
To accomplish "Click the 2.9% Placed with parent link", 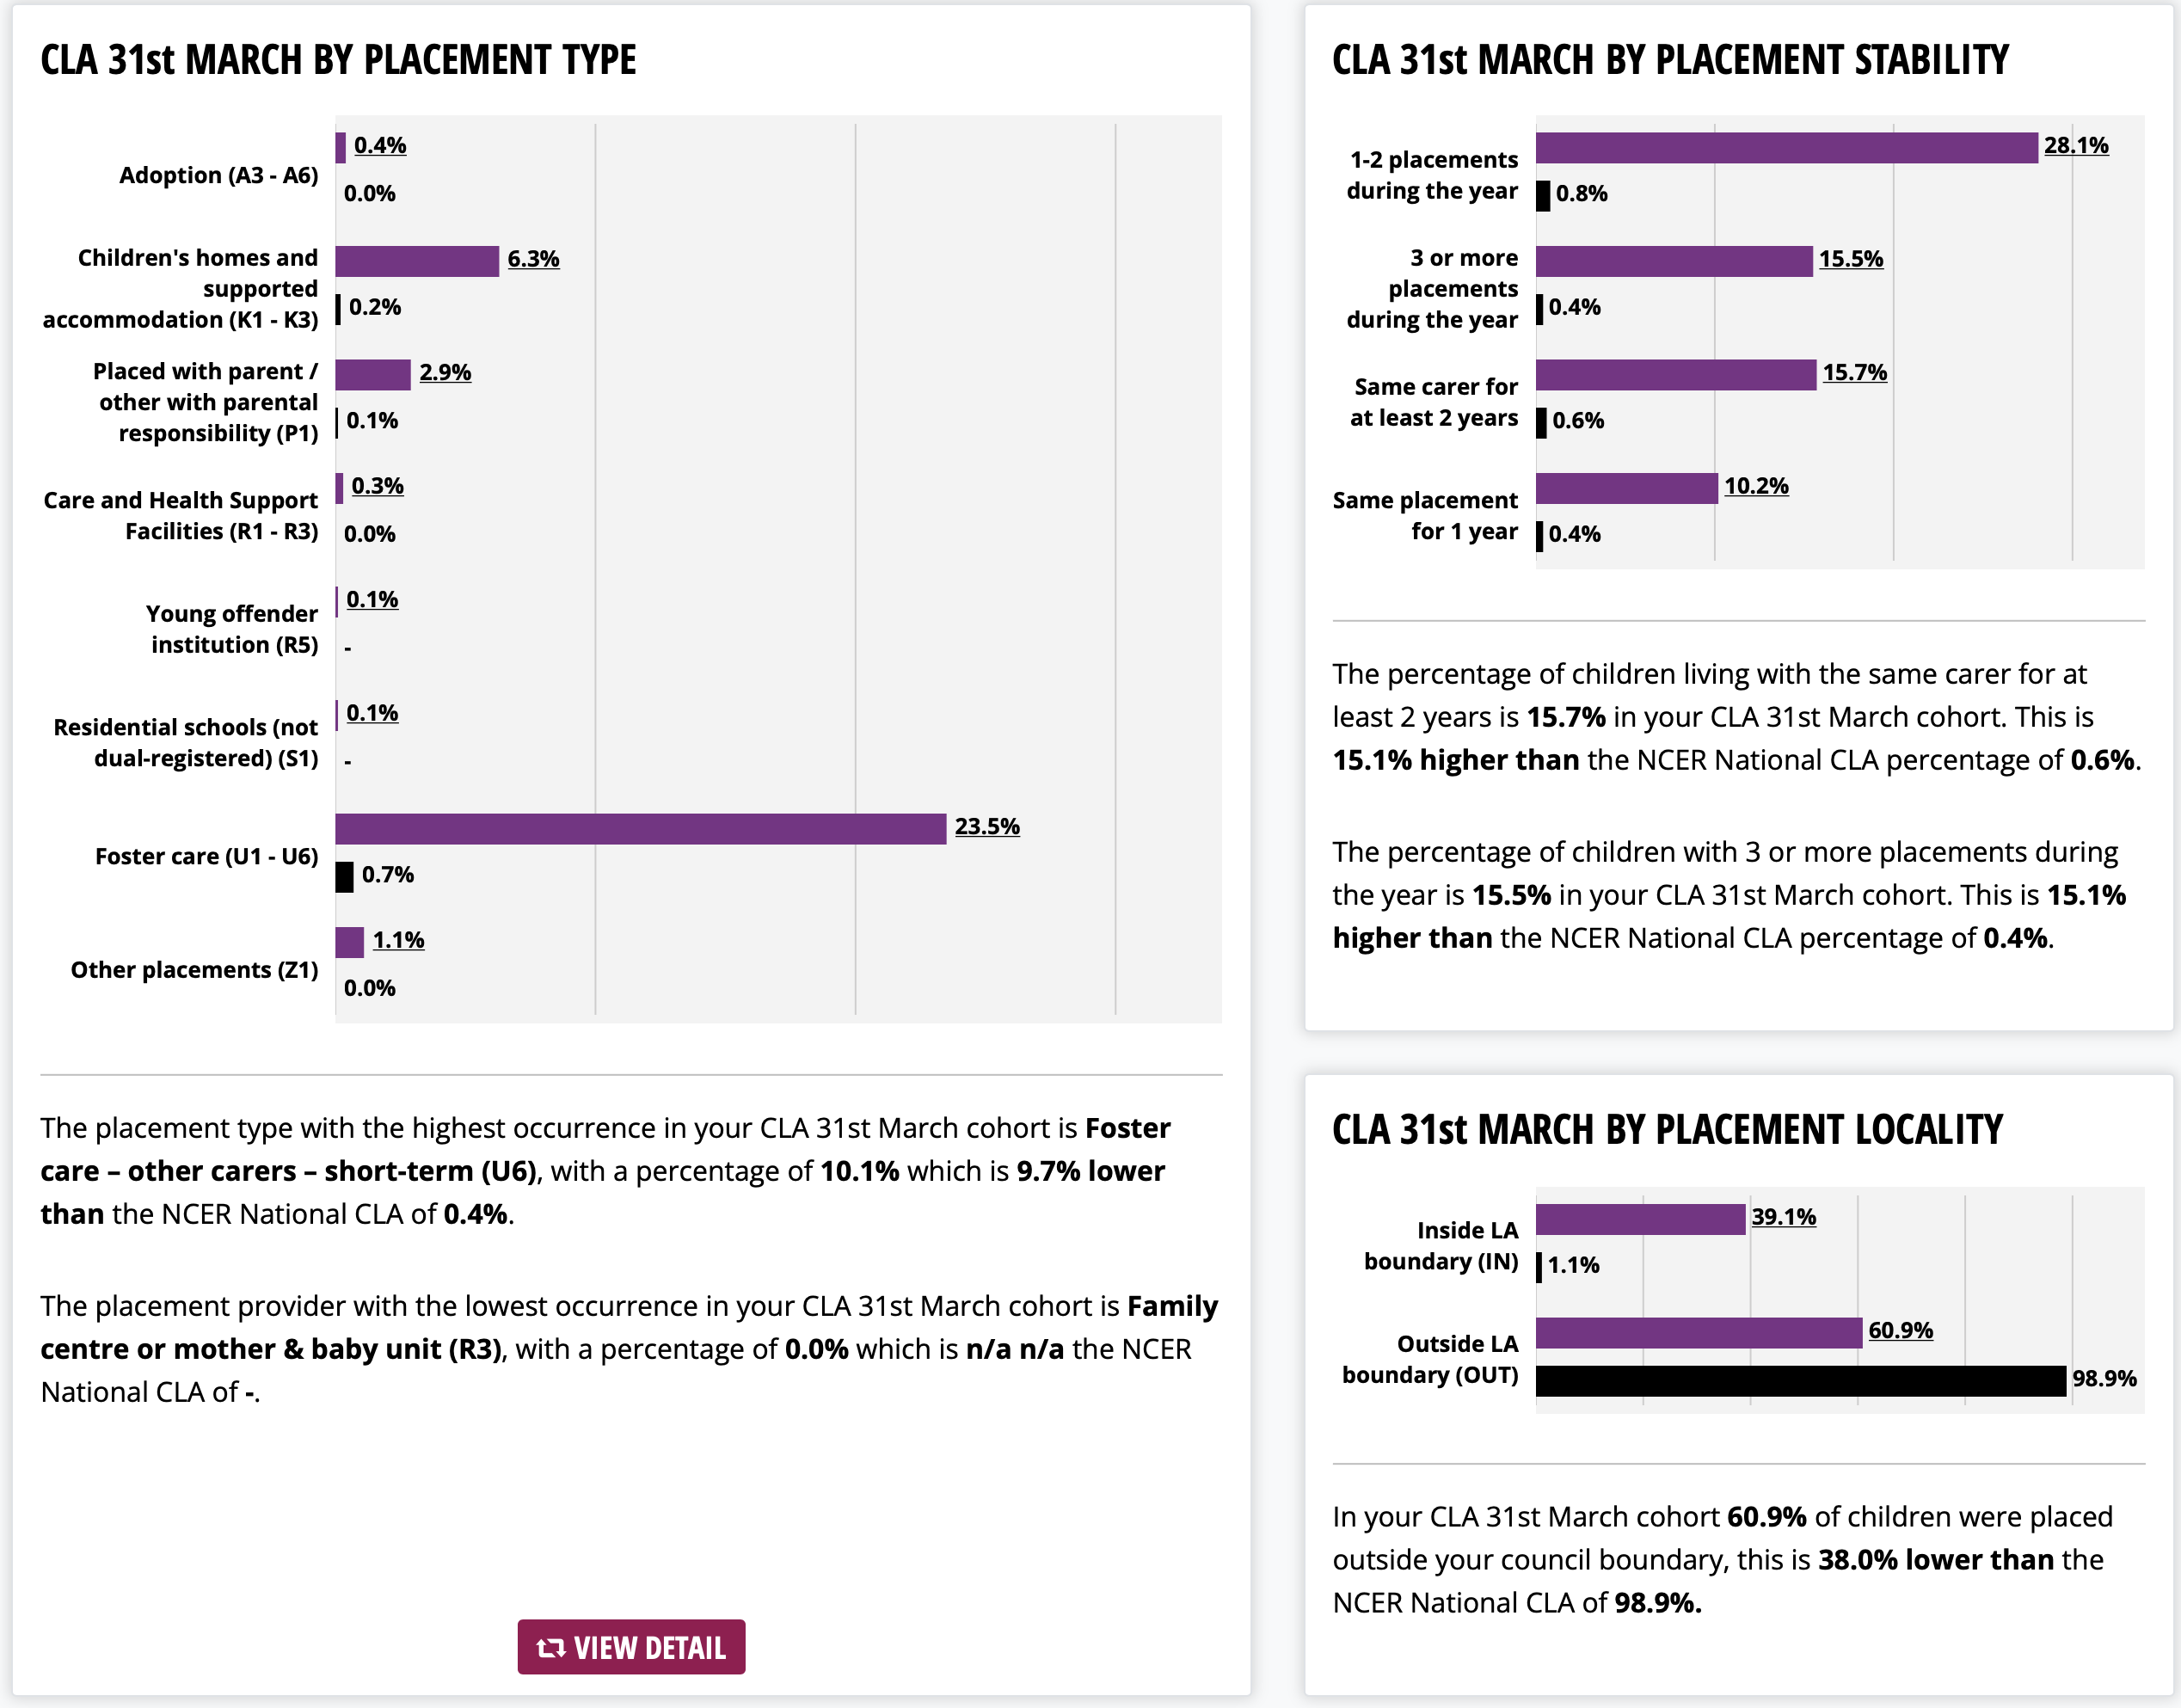I will (445, 372).
